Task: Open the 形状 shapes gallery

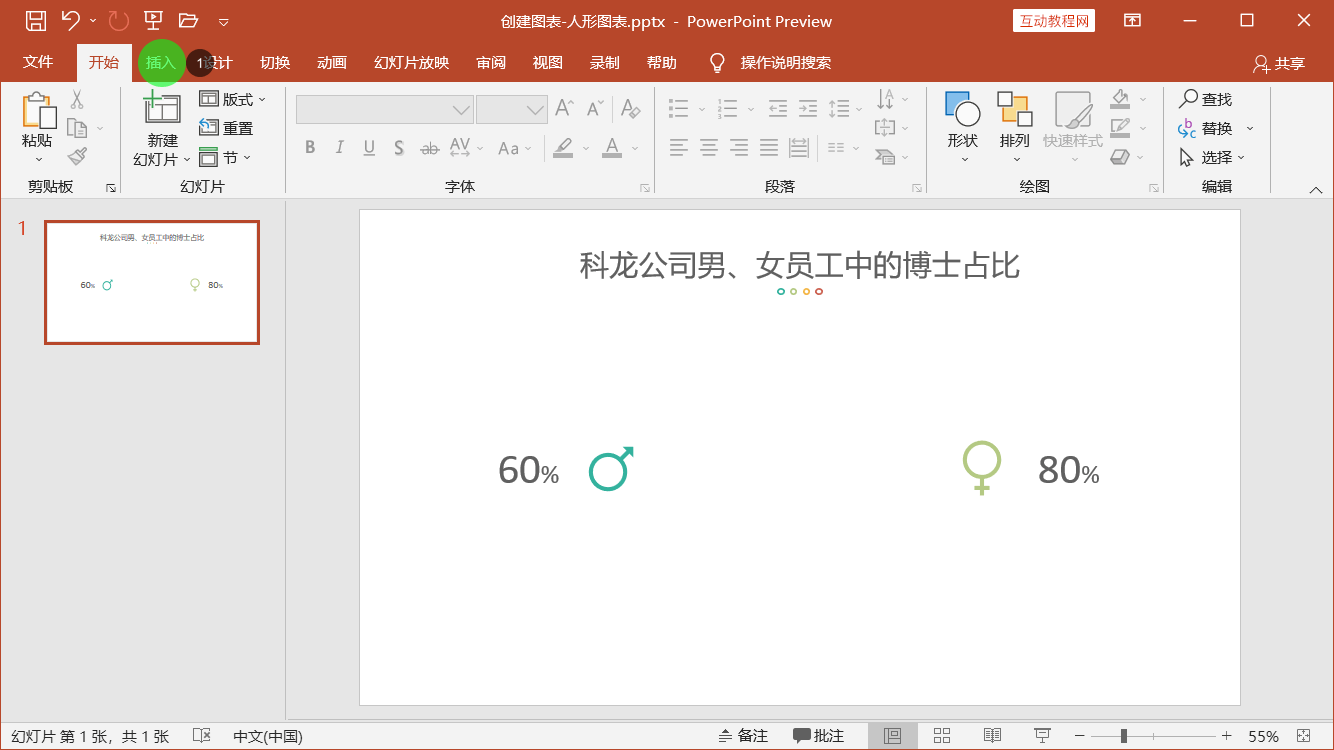Action: click(963, 127)
